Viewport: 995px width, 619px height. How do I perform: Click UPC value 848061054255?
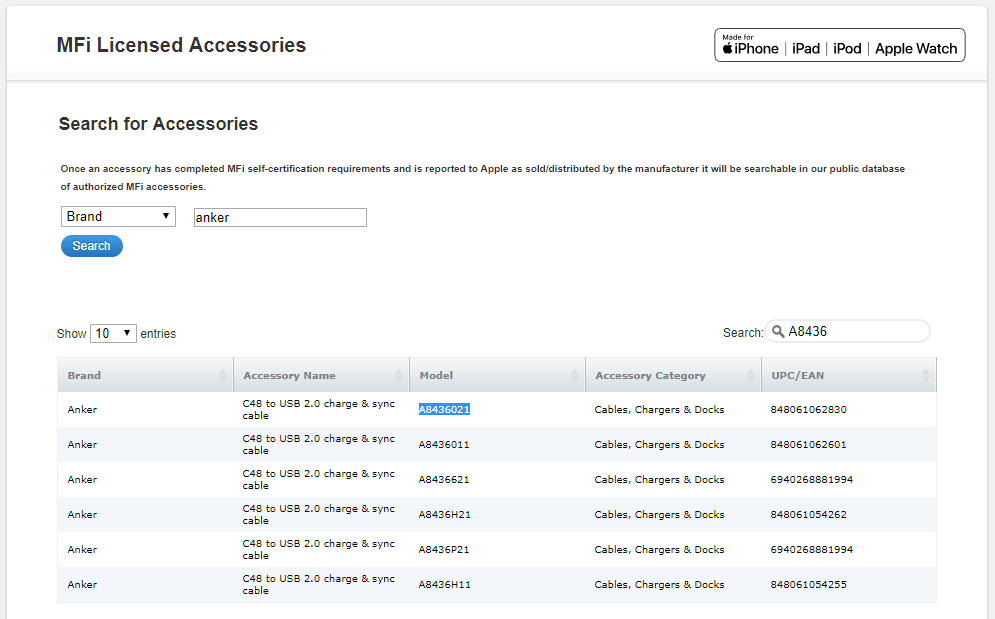click(x=808, y=584)
